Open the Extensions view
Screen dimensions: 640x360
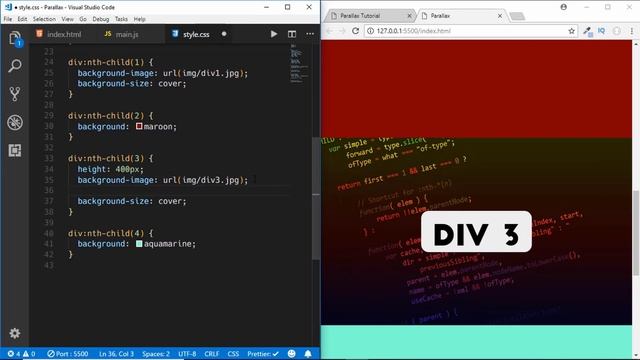click(x=15, y=151)
